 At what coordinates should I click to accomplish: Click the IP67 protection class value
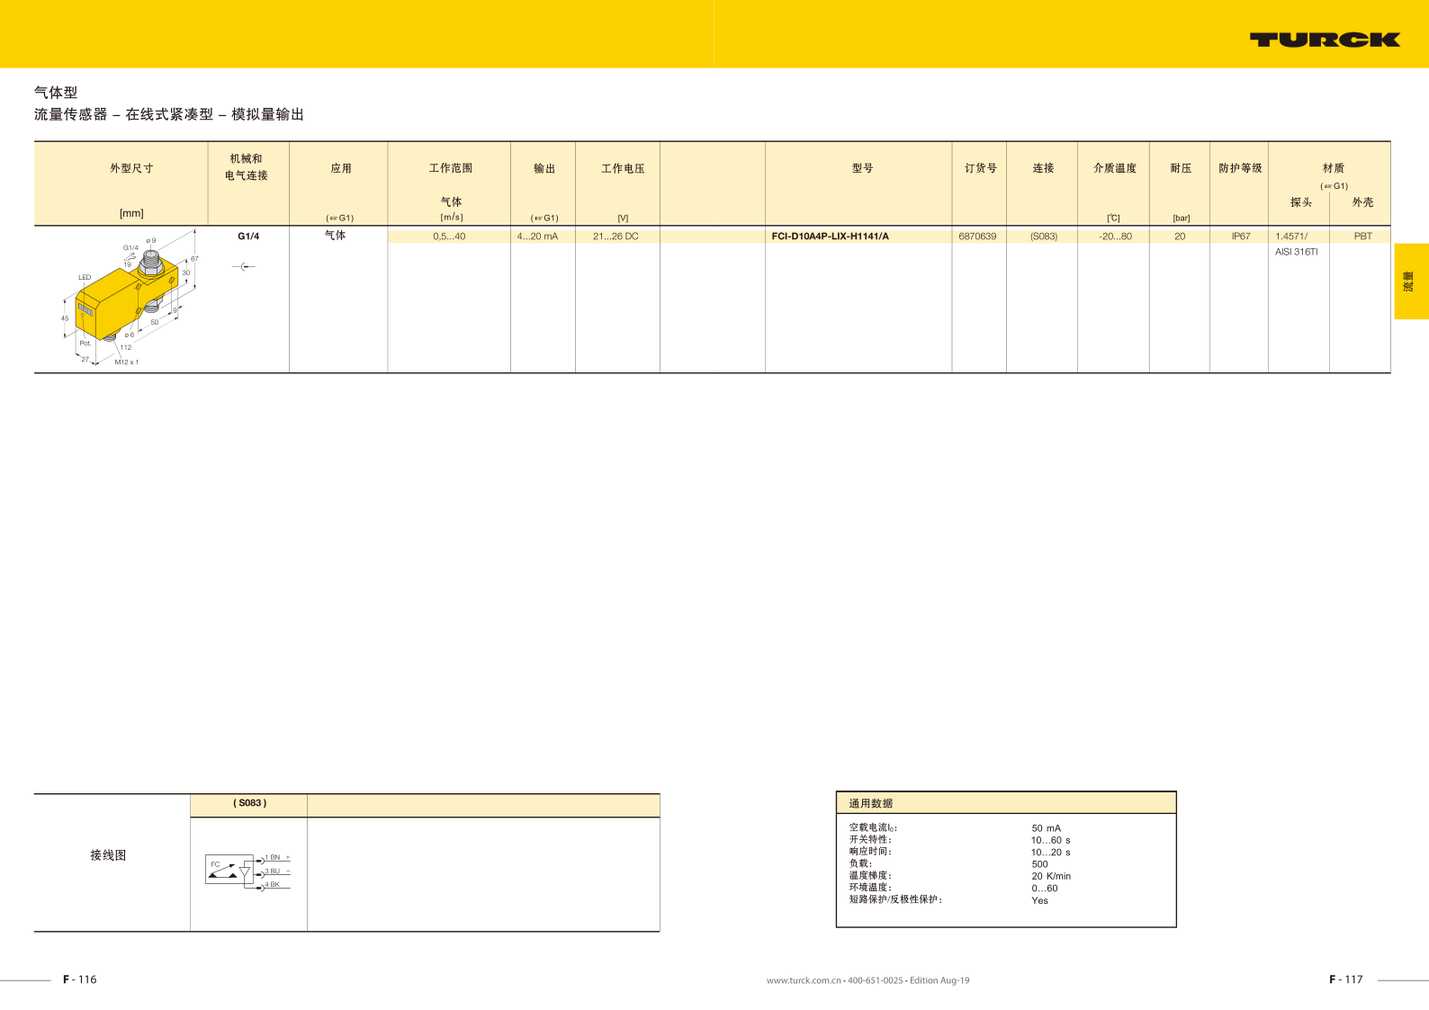click(1240, 237)
